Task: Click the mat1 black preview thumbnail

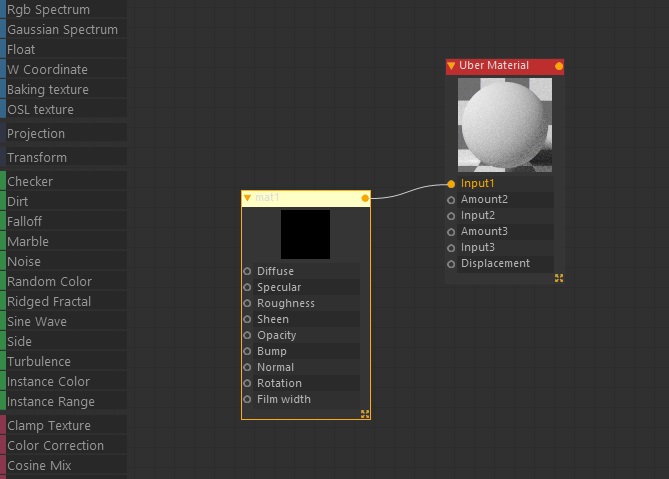Action: (305, 234)
